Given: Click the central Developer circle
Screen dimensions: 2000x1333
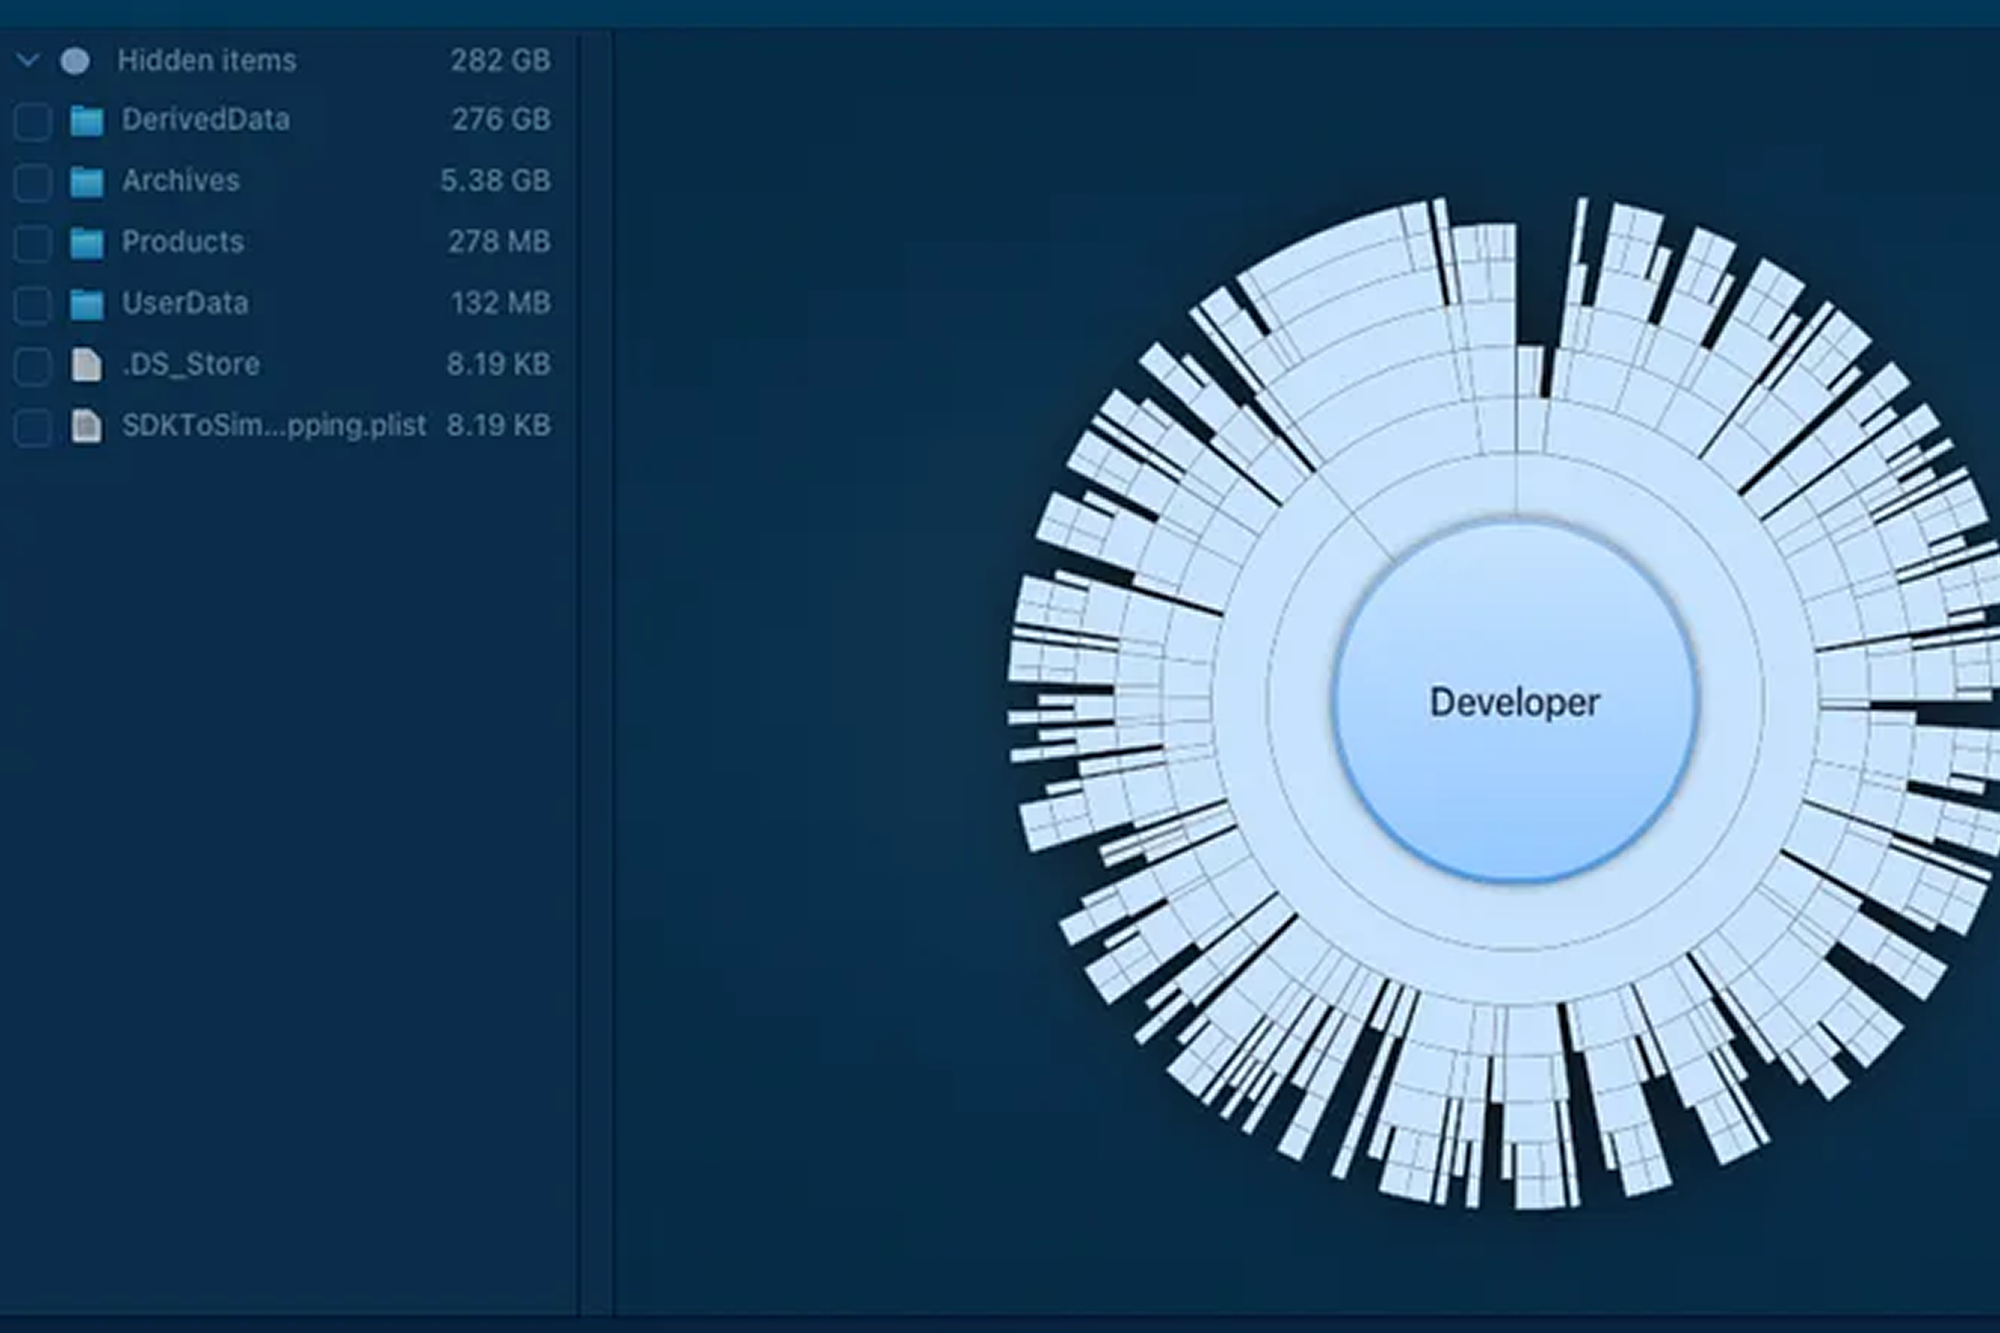Looking at the screenshot, I should 1514,702.
